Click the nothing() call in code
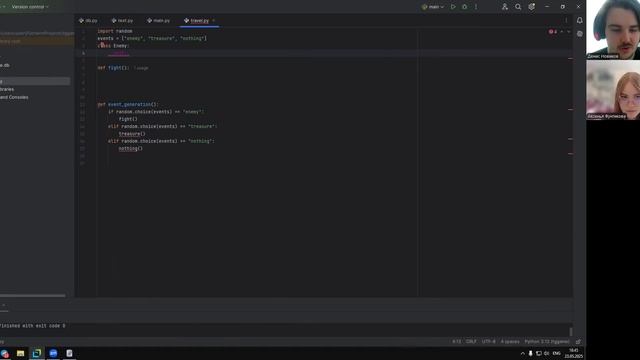Image resolution: width=640 pixels, height=360 pixels. click(x=131, y=149)
